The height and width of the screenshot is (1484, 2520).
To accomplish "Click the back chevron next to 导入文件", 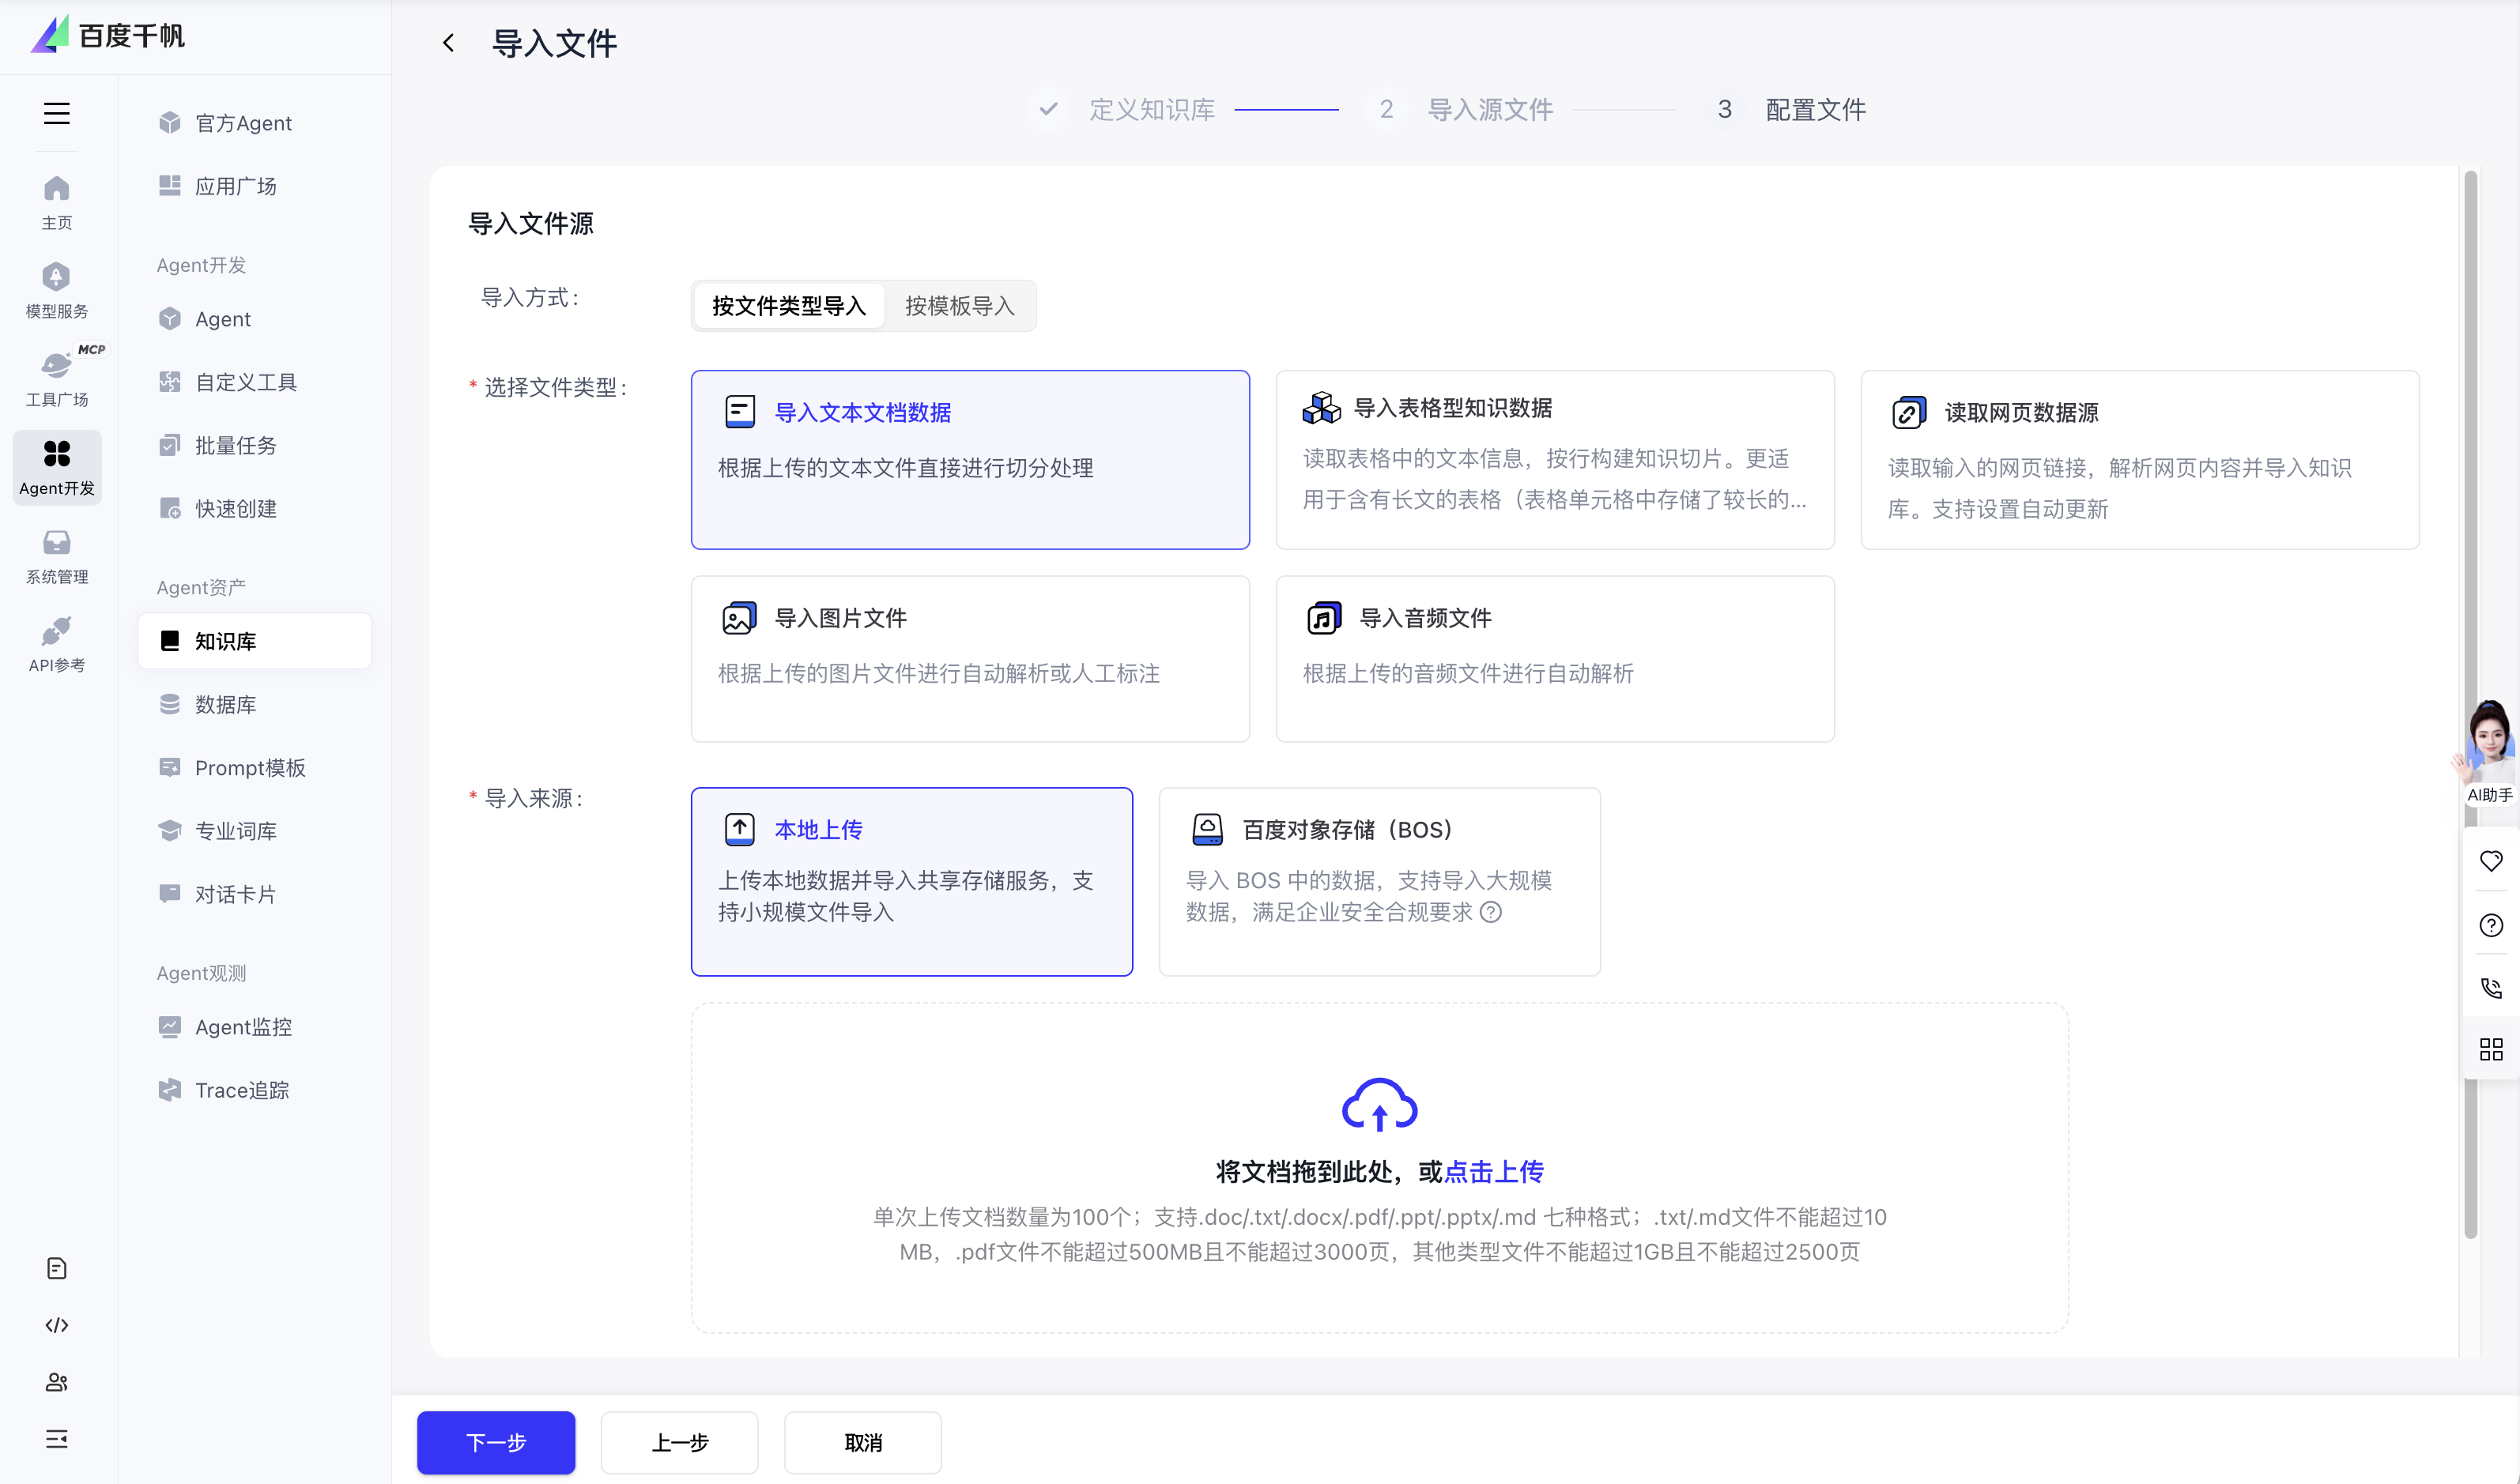I will tap(448, 43).
